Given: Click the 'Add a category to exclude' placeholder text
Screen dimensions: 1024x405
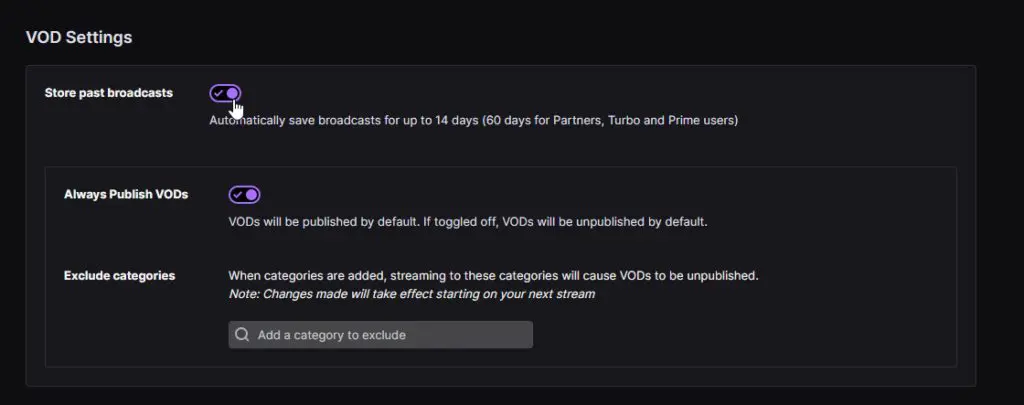Looking at the screenshot, I should [332, 335].
